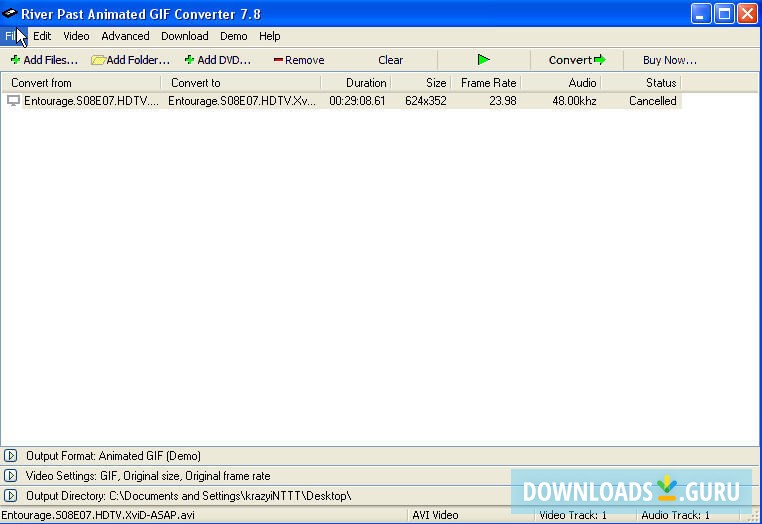
Task: Click the Audio column header
Action: (x=561, y=83)
